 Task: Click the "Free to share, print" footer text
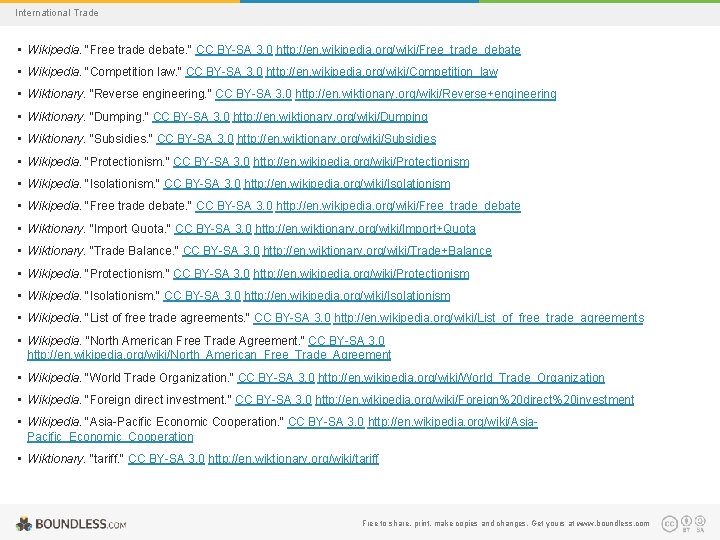pos(506,523)
